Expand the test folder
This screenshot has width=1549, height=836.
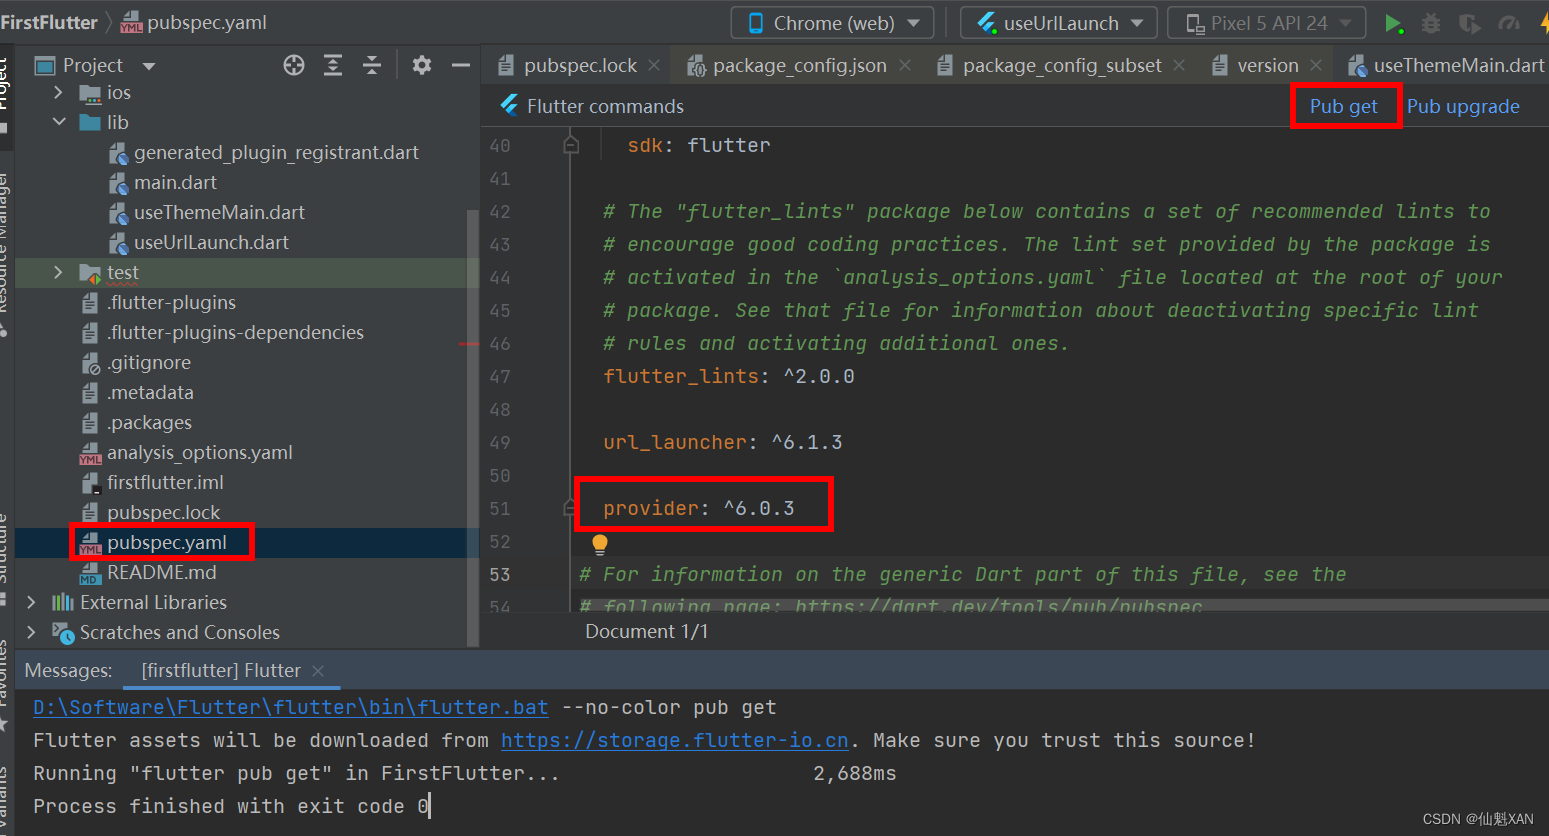[x=58, y=272]
